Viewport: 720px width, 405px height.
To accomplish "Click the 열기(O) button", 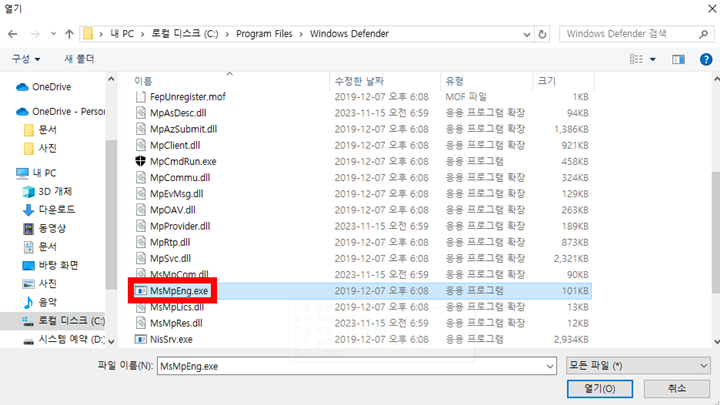I will tap(600, 388).
